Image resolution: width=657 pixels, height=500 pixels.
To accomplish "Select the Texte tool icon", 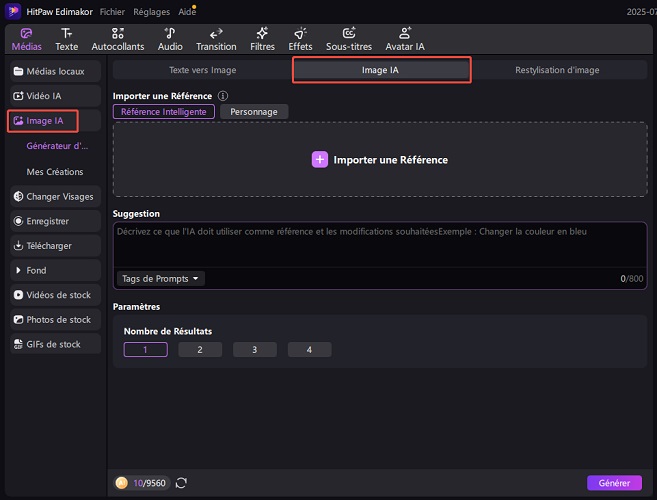I will click(x=66, y=33).
